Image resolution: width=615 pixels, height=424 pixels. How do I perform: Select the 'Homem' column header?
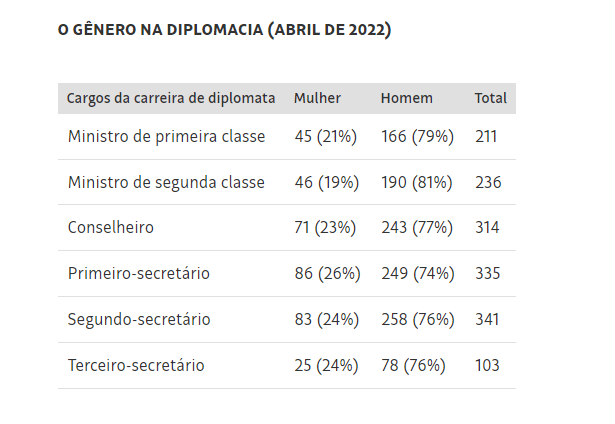pos(407,98)
